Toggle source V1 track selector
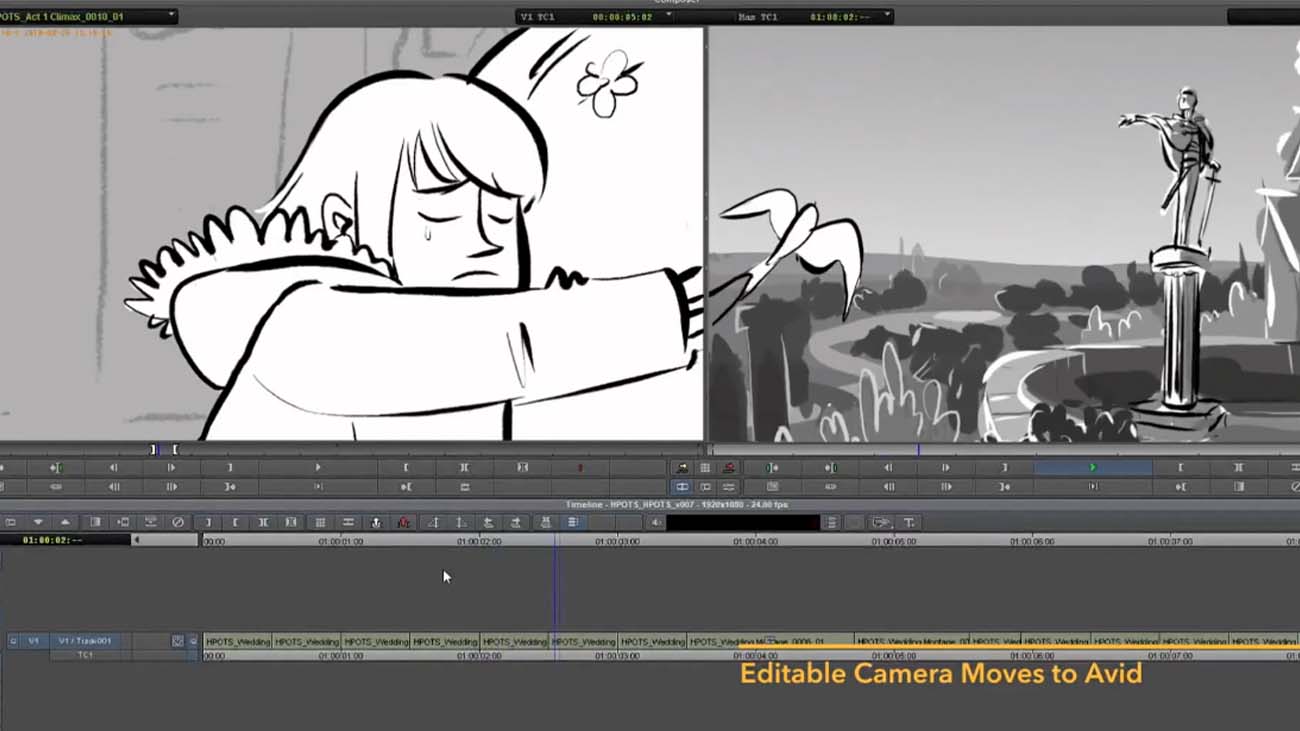 33,640
